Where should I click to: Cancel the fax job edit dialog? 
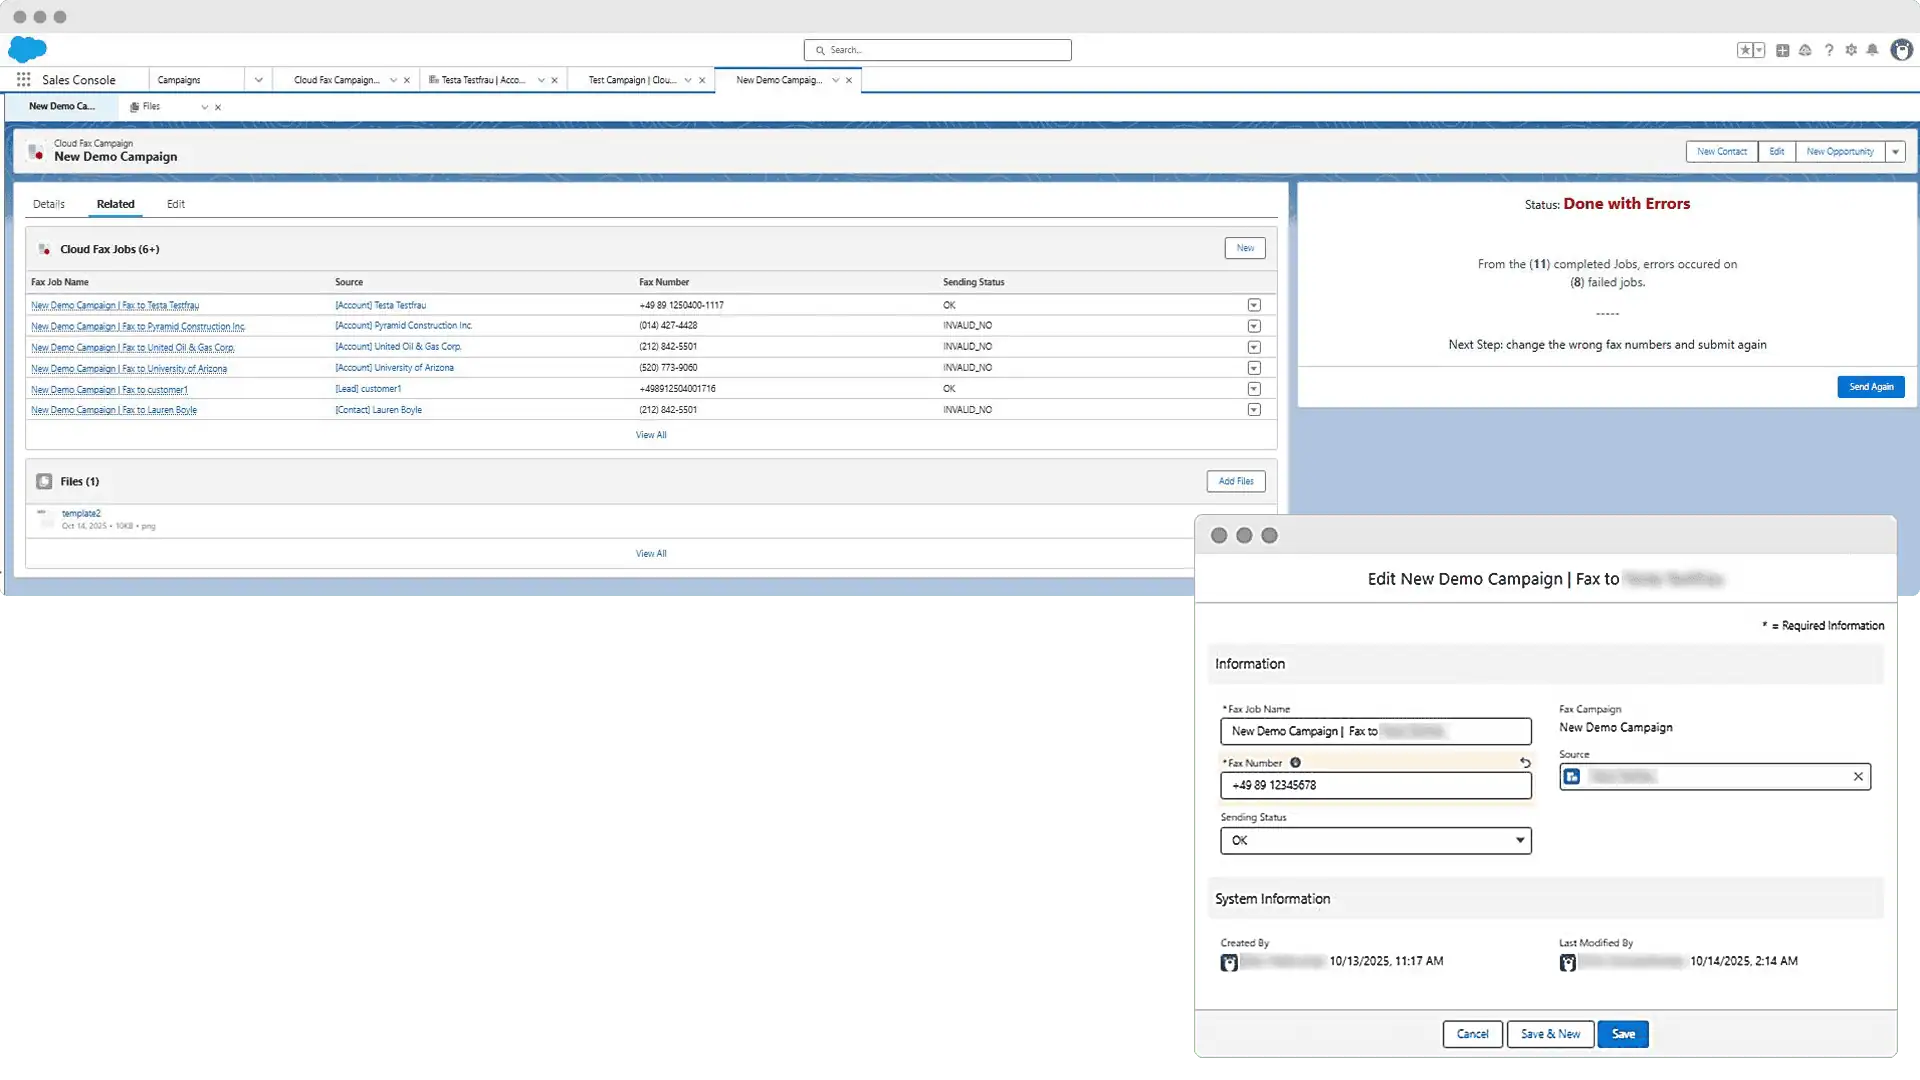coord(1472,1034)
